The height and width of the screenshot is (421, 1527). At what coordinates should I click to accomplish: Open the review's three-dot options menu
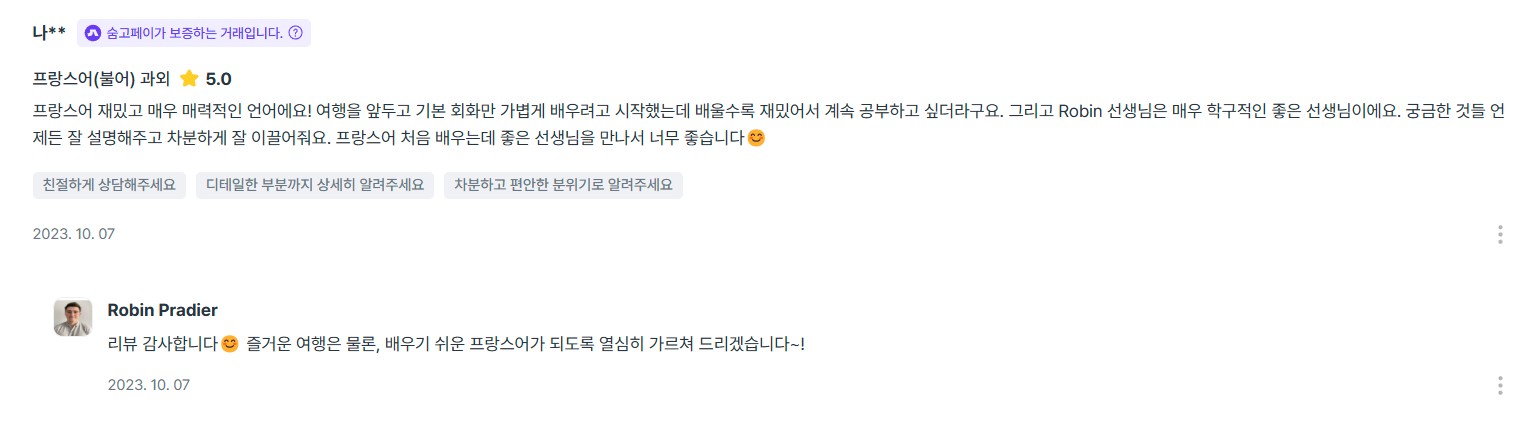(x=1499, y=235)
